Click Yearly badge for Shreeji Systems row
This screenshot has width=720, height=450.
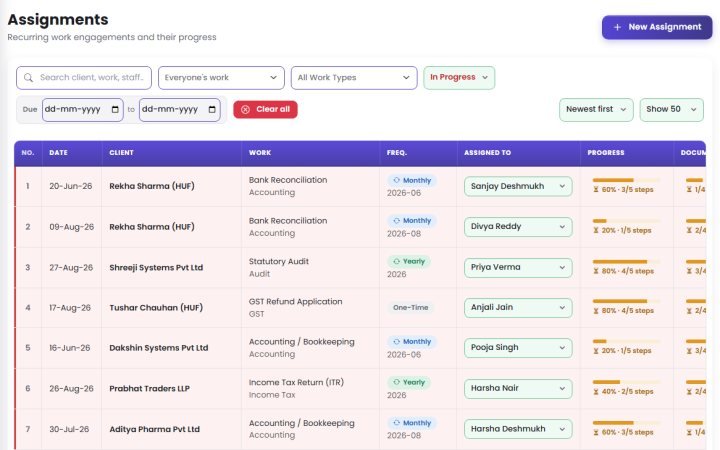409,261
